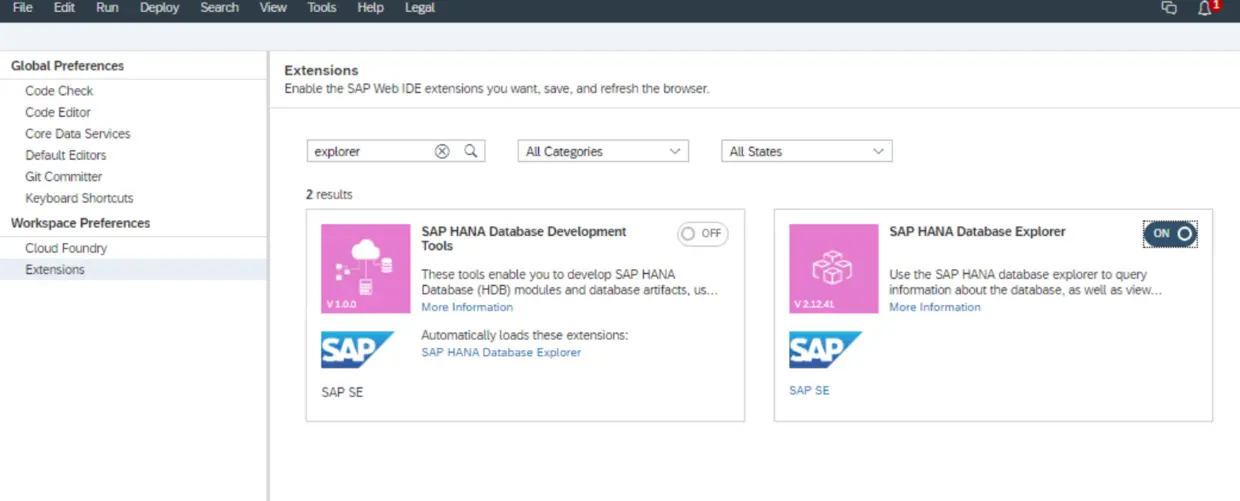
Task: Open the chat feedback icon near notifications
Action: click(x=1168, y=8)
